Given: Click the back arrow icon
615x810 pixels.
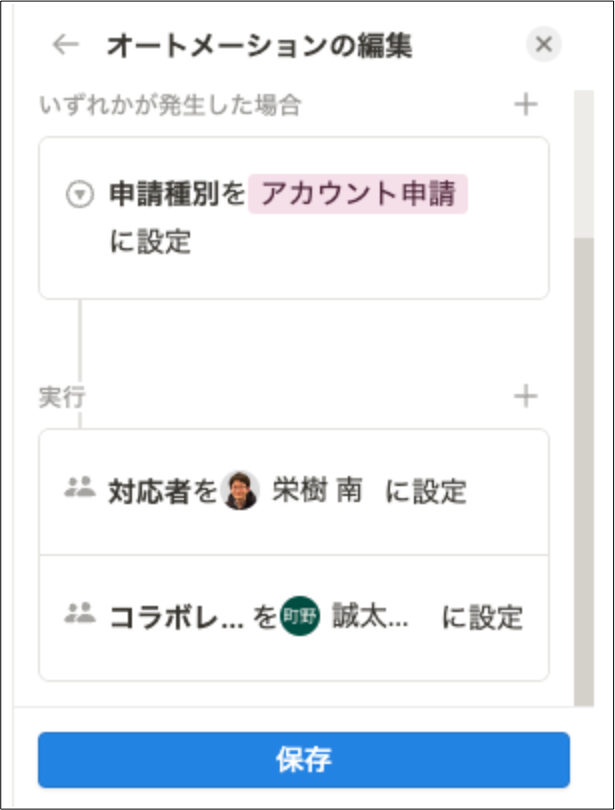Looking at the screenshot, I should pos(65,44).
